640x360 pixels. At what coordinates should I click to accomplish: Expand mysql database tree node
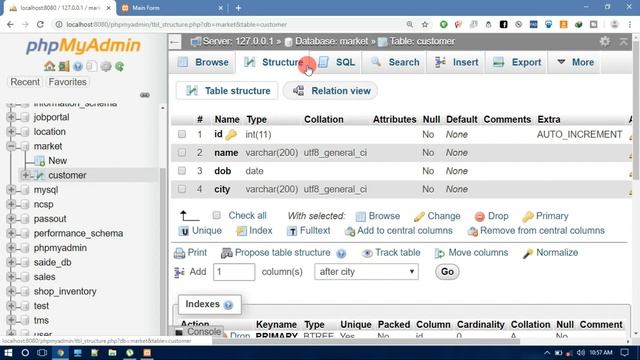11,190
